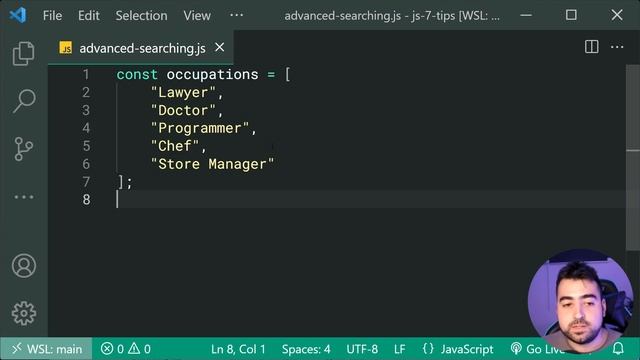This screenshot has width=640, height=360.
Task: Open the File menu
Action: [x=53, y=16]
